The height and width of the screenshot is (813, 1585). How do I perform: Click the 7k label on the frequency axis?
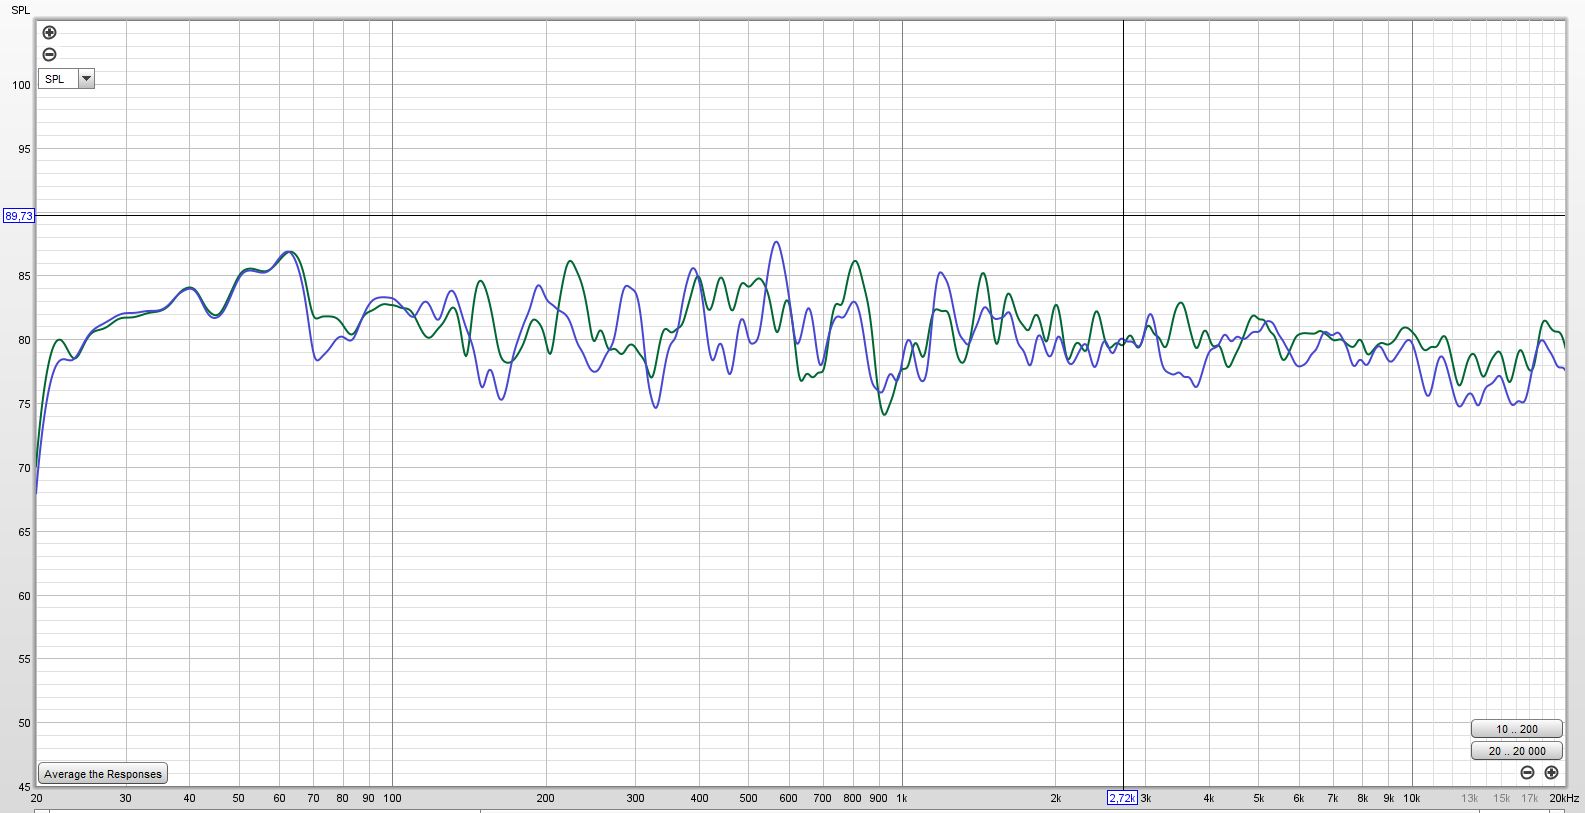(x=1333, y=798)
